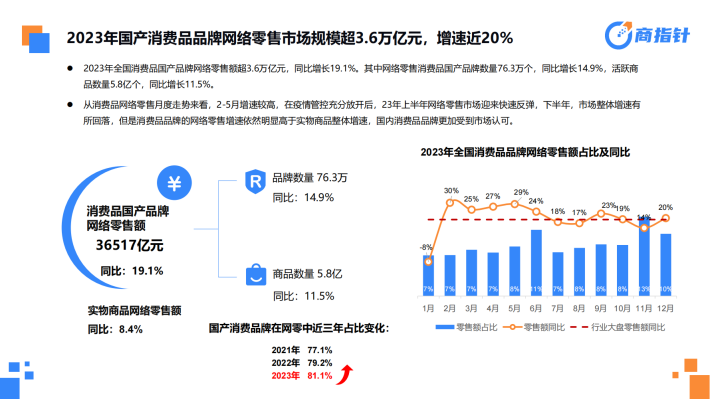710x399 pixels.
Task: Click the registered brand shield icon
Action: tap(255, 182)
